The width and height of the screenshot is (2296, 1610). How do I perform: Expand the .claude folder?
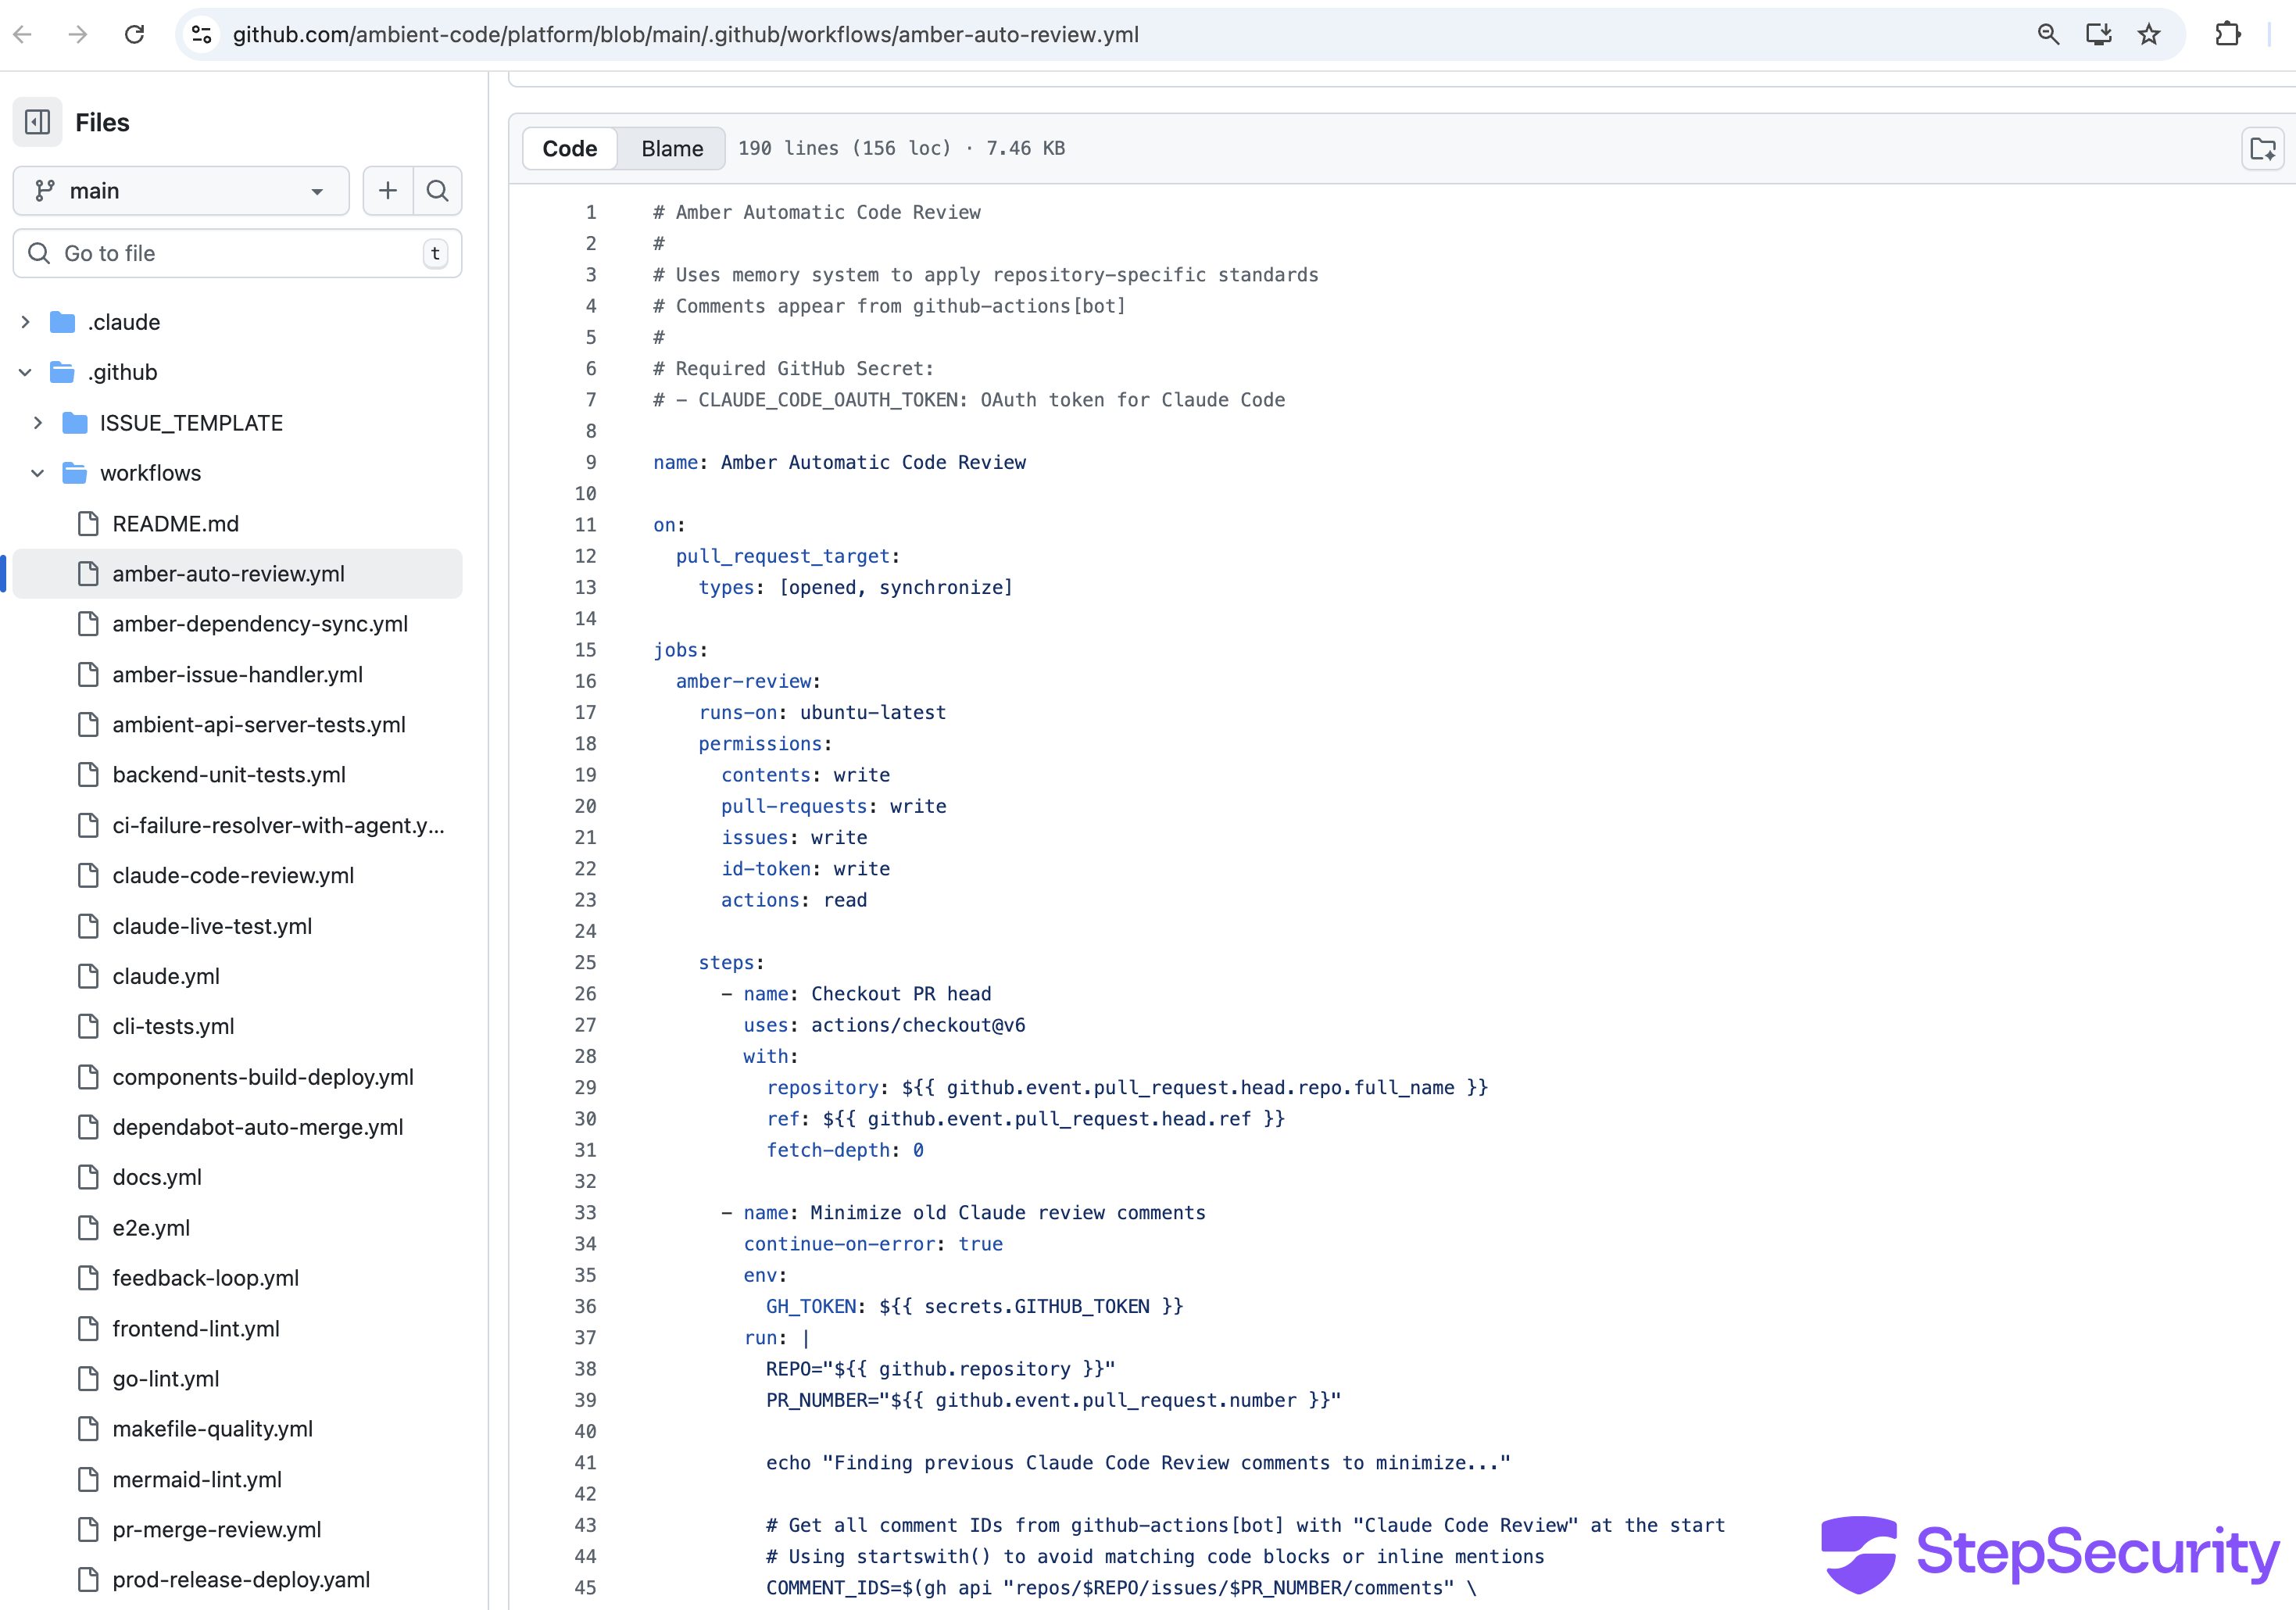(x=26, y=322)
